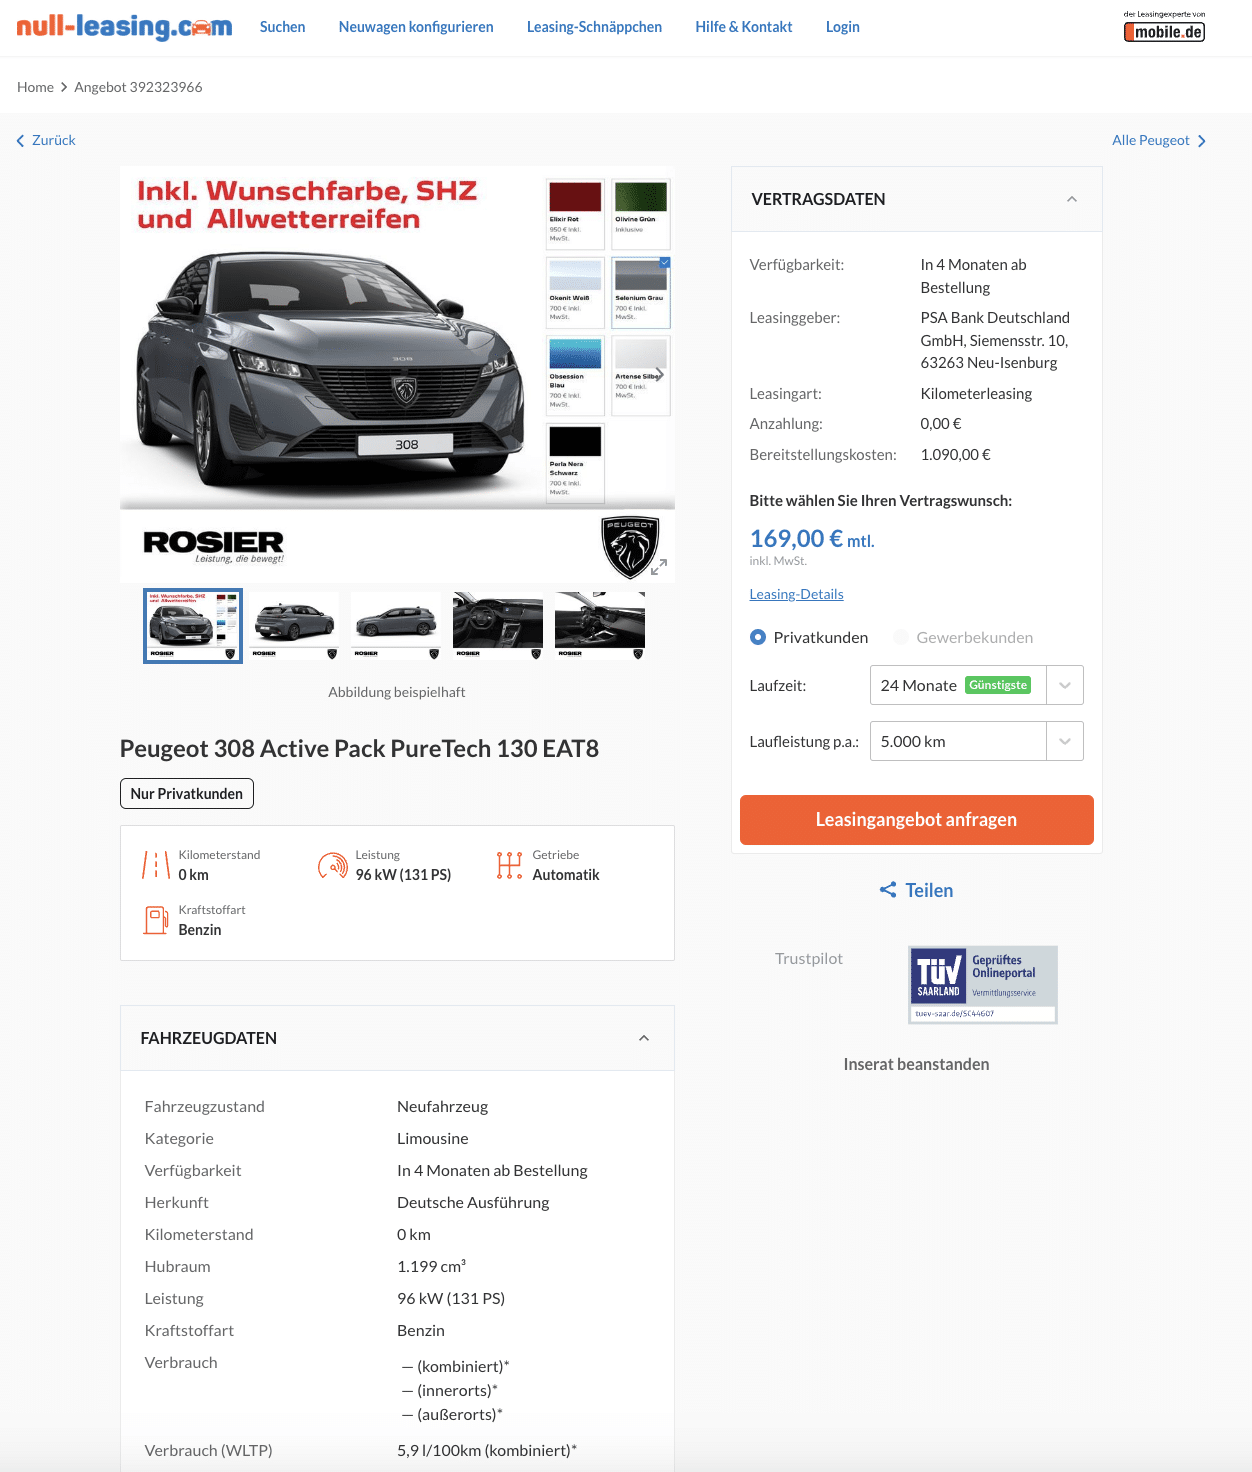Select the third car side-view thumbnail

(396, 626)
